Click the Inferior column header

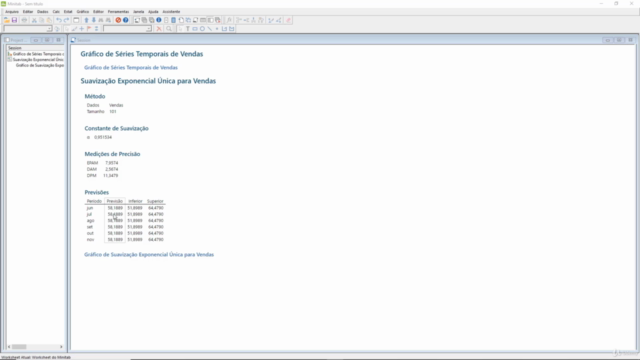pyautogui.click(x=135, y=201)
